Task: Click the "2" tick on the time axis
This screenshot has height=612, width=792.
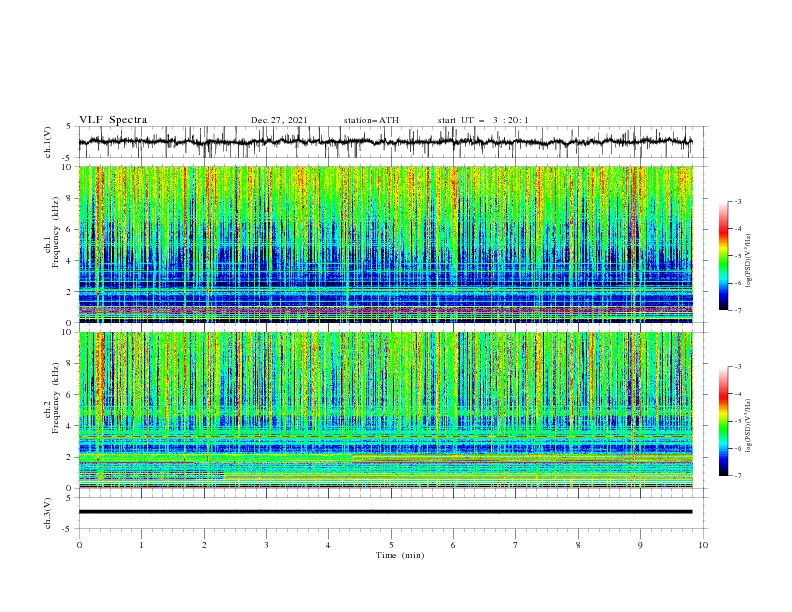Action: click(204, 545)
